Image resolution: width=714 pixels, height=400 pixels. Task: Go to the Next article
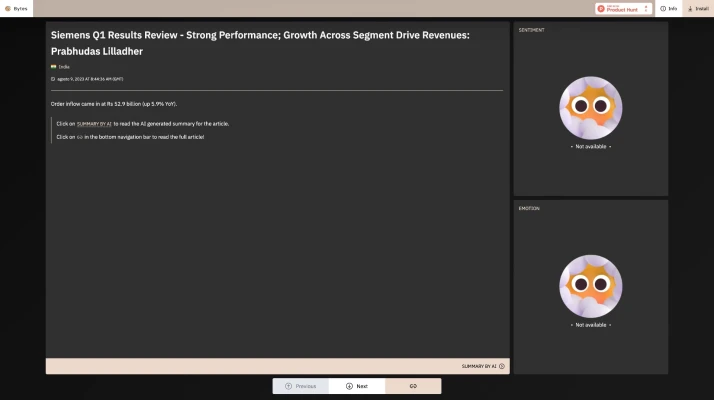click(357, 386)
